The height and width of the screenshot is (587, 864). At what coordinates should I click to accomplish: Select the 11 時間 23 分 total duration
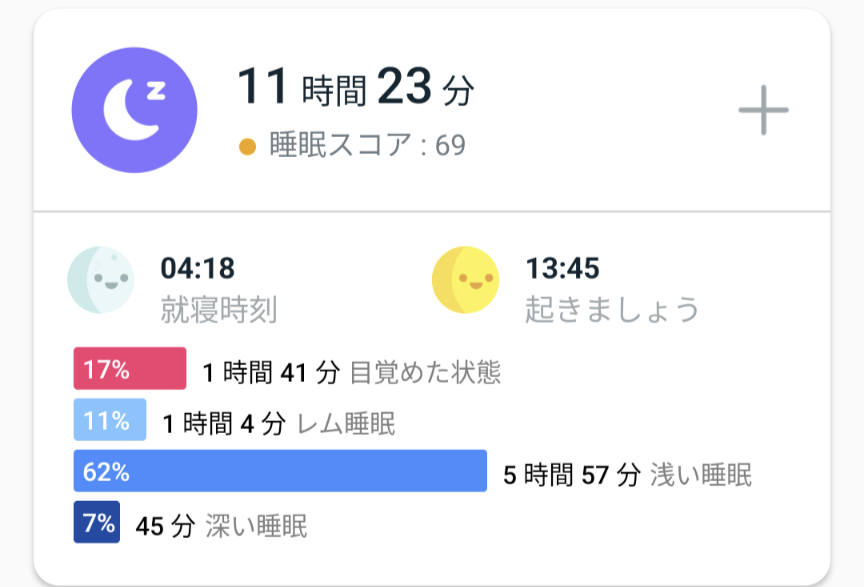tap(355, 89)
